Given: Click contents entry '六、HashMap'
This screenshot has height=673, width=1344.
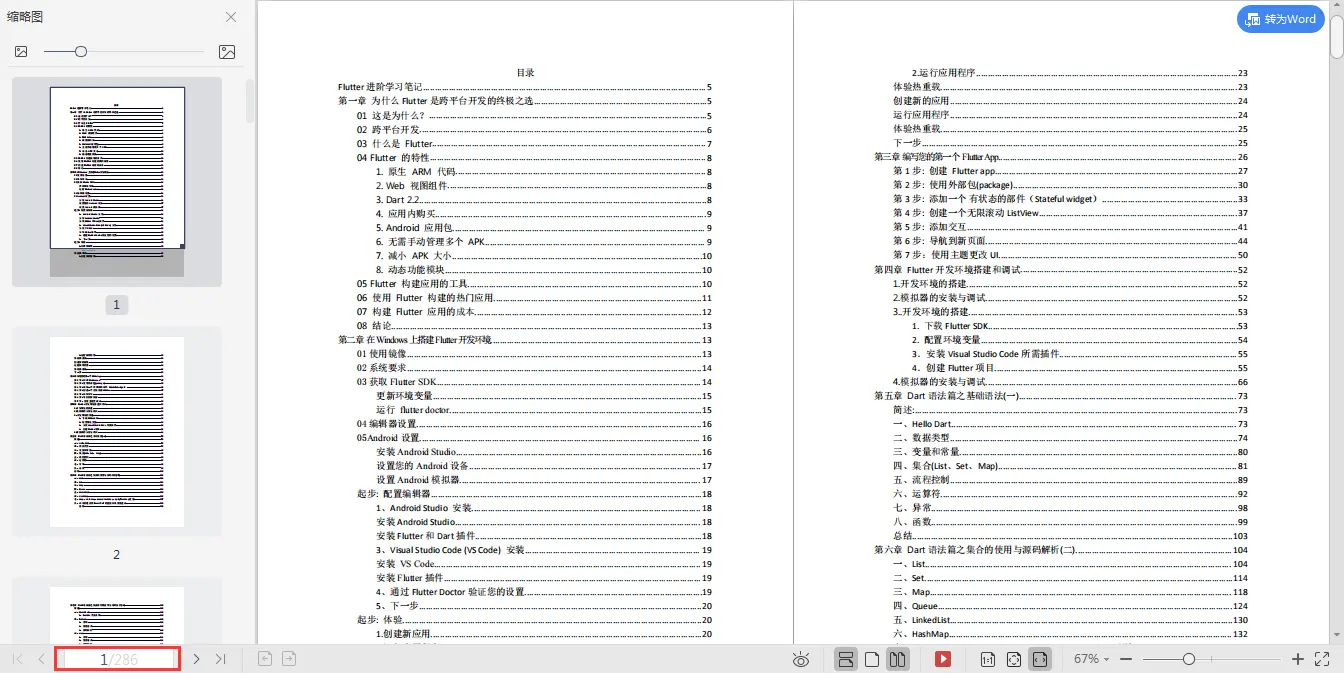Looking at the screenshot, I should pyautogui.click(x=1070, y=633).
